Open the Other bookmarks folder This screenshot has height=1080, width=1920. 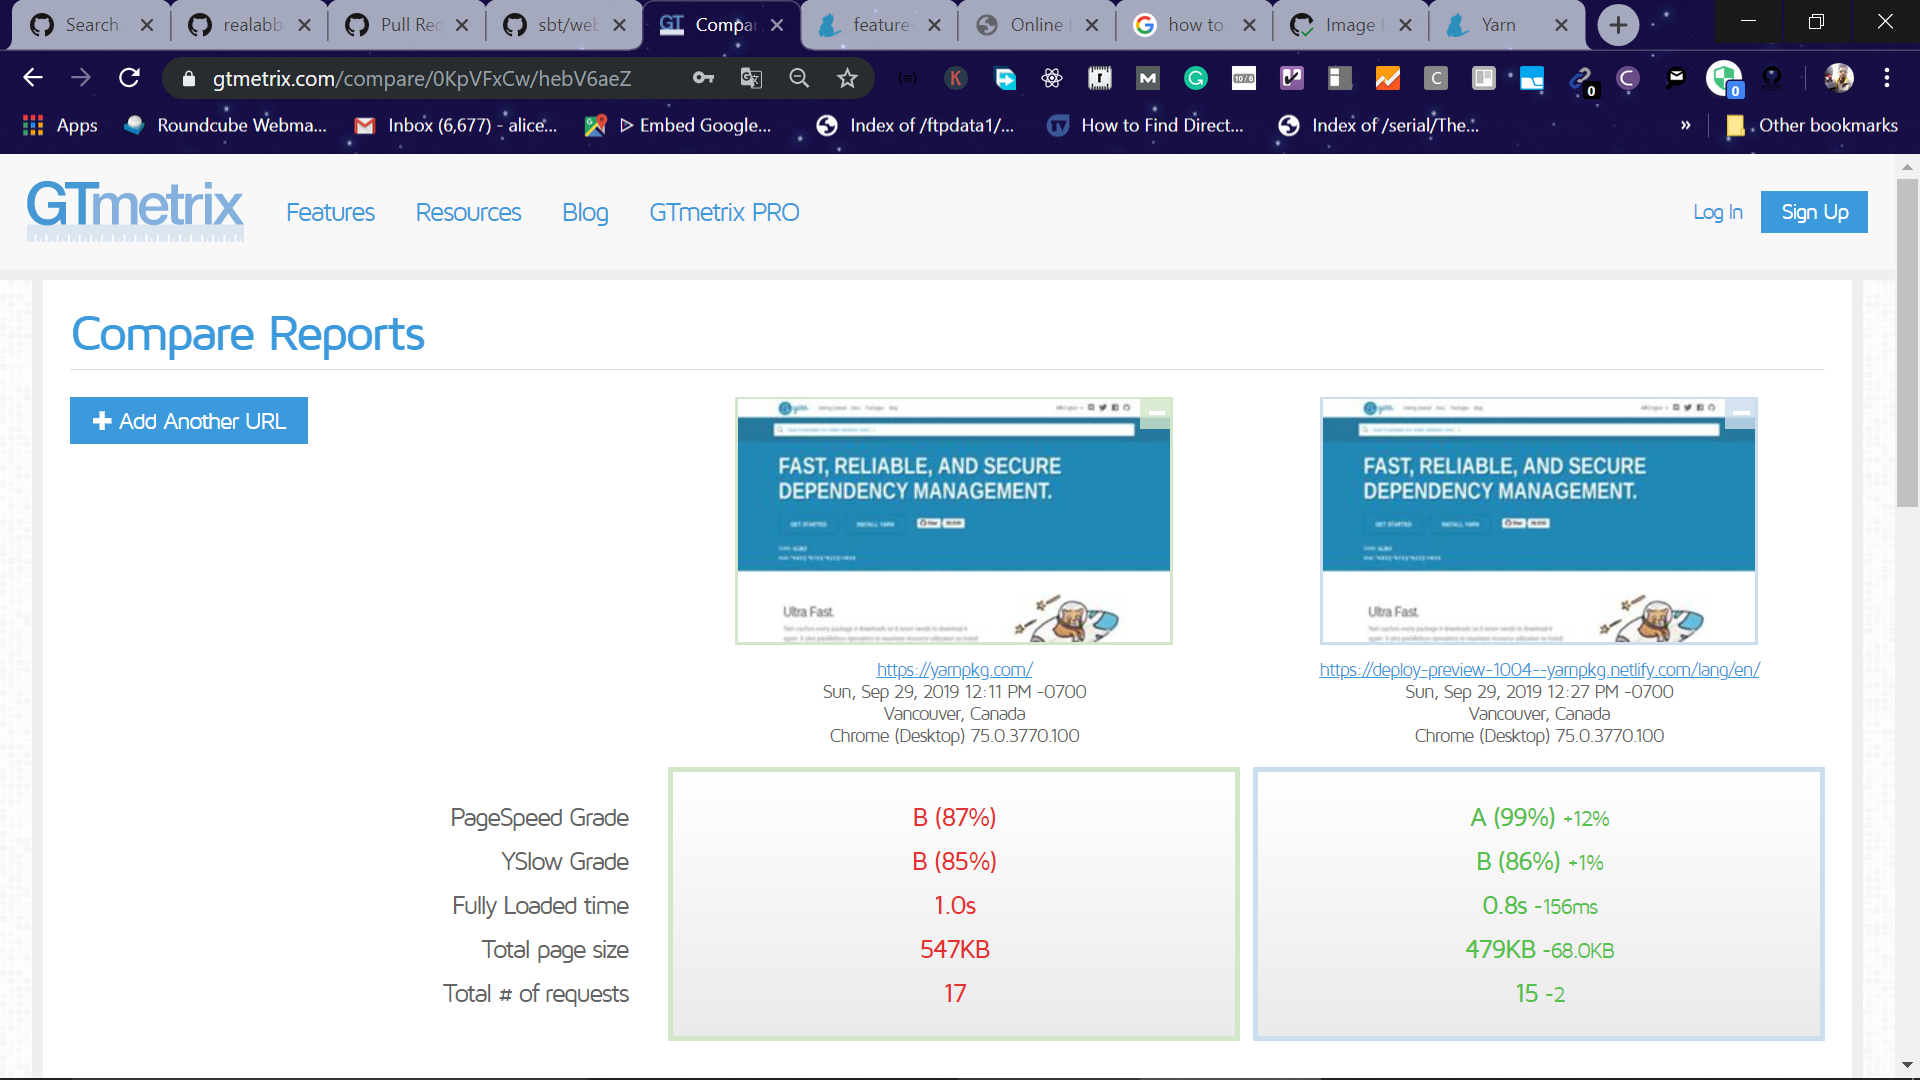pyautogui.click(x=1812, y=125)
